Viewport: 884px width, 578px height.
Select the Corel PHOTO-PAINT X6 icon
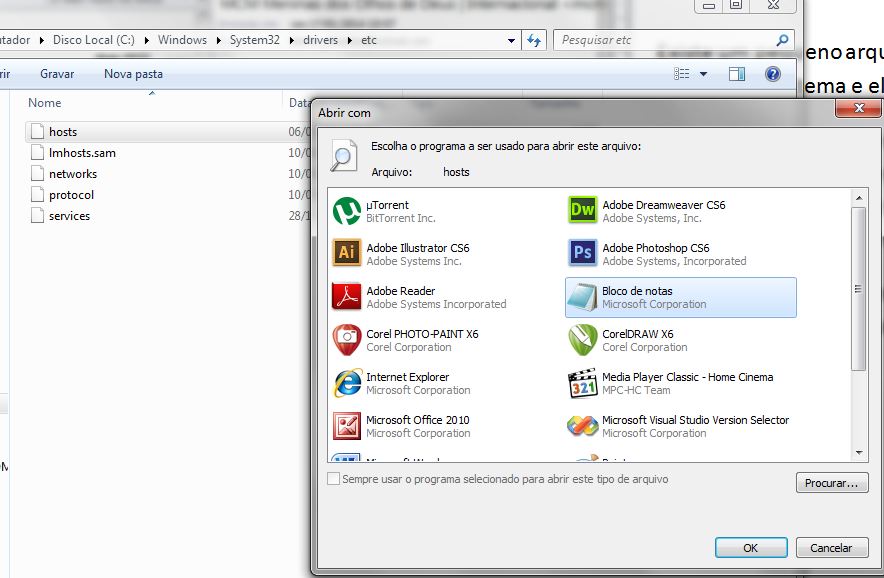(347, 340)
